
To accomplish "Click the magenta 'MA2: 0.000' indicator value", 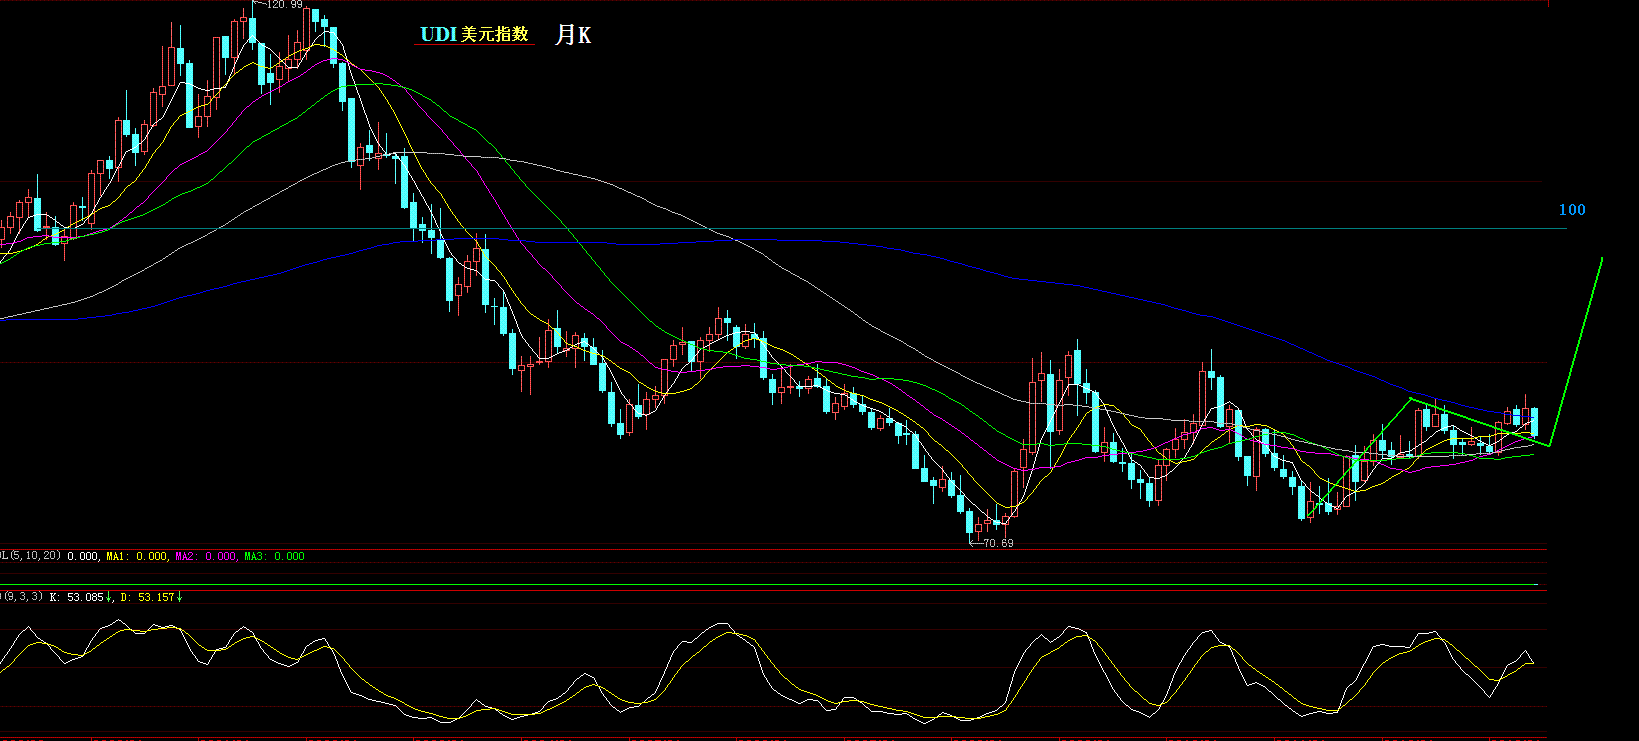I will coord(206,556).
